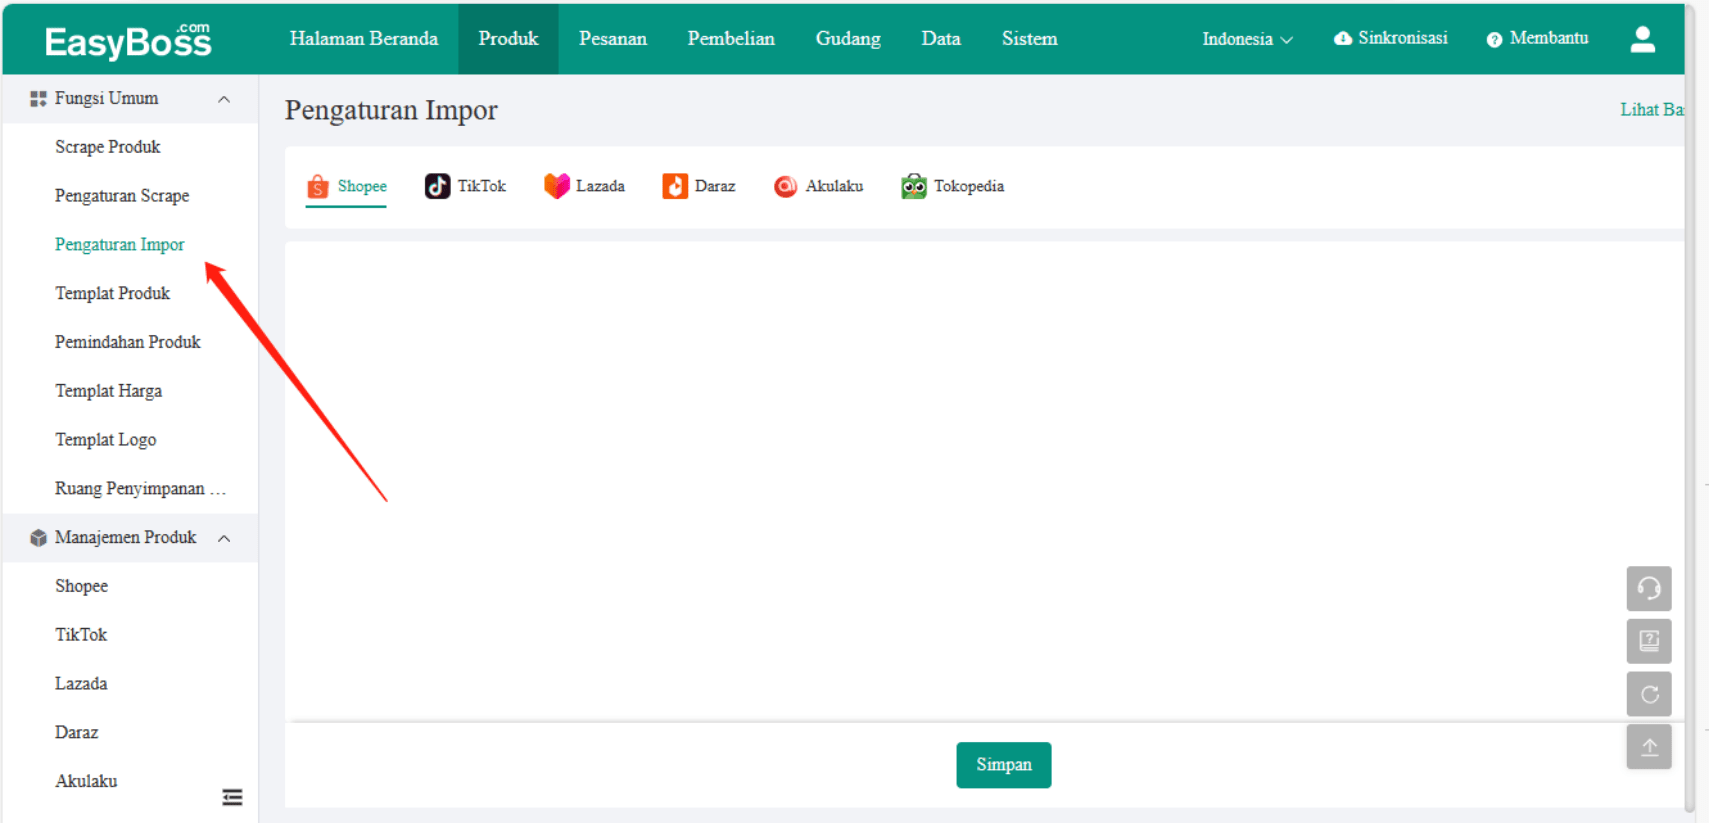Click the back-to-top arrow floating button
1709x824 pixels.
[x=1649, y=747]
